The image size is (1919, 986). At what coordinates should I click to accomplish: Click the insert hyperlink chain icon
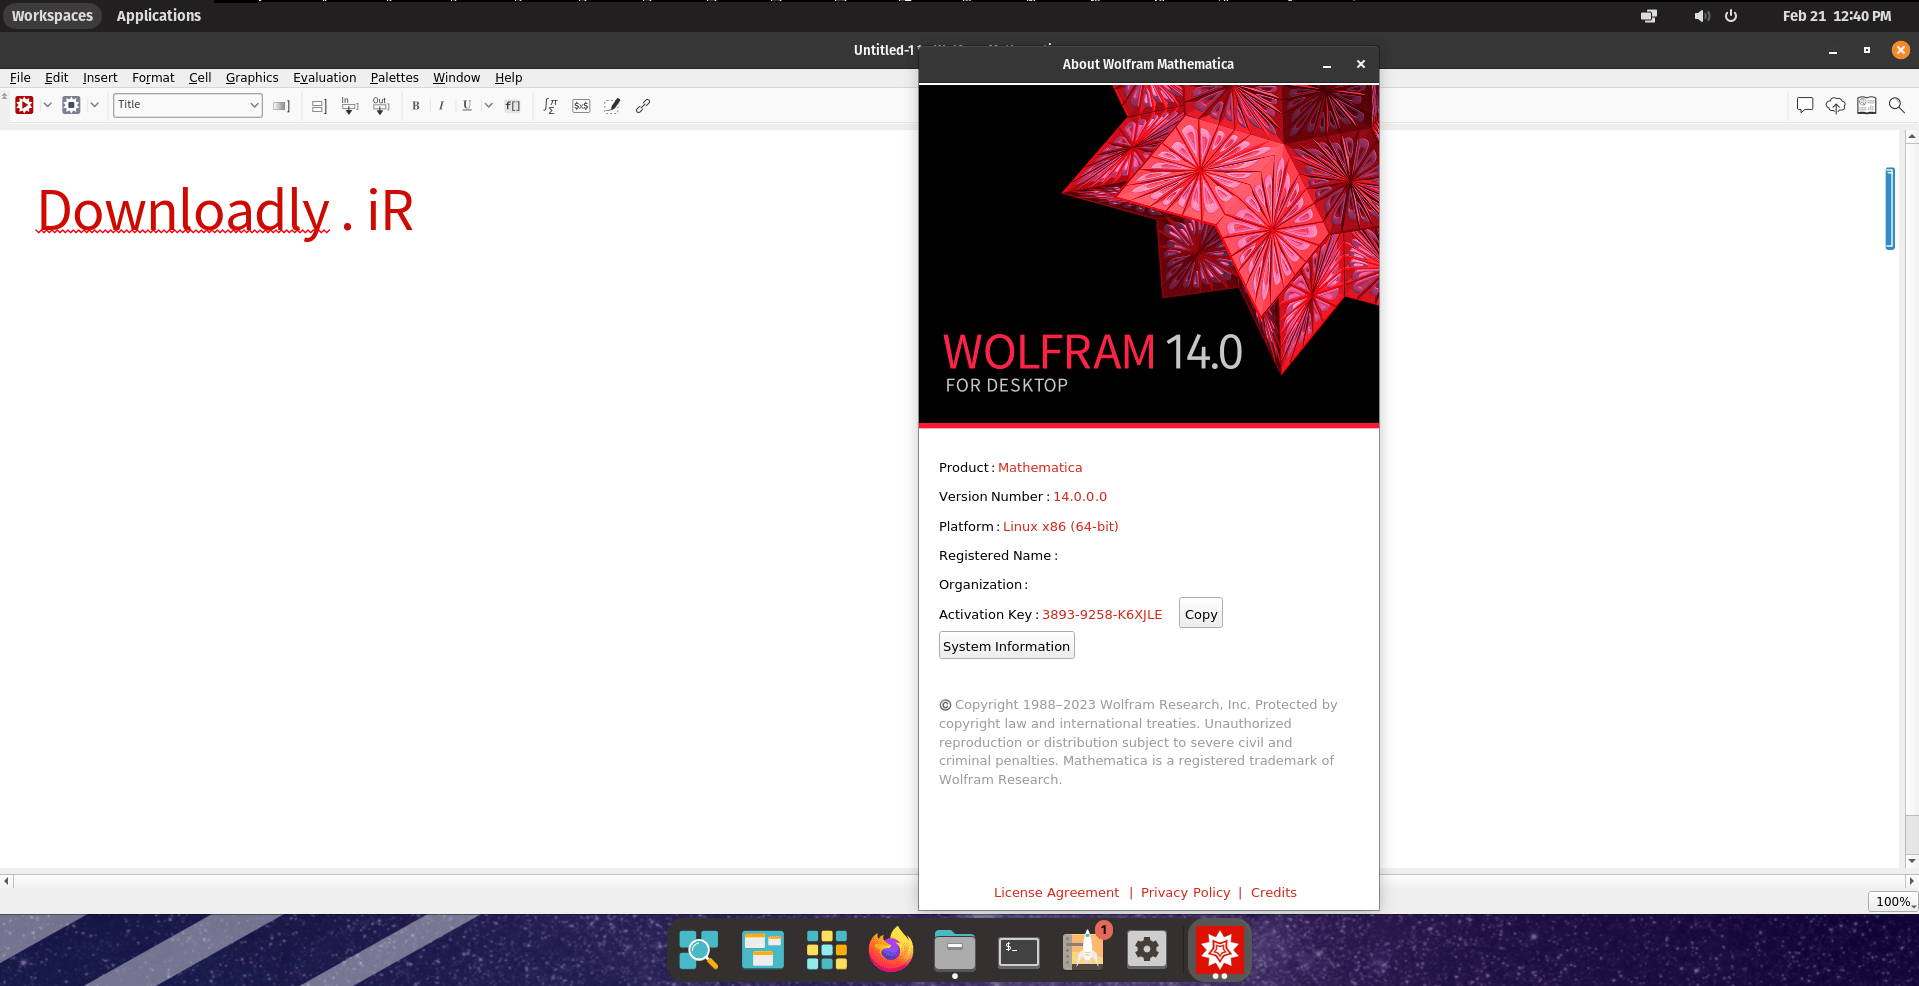coord(643,105)
